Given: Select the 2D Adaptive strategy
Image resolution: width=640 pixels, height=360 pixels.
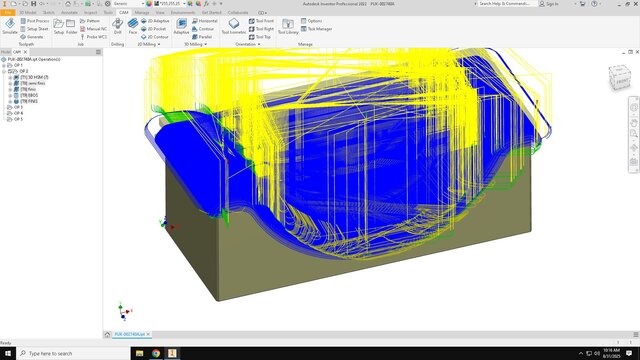Looking at the screenshot, I should 155,21.
